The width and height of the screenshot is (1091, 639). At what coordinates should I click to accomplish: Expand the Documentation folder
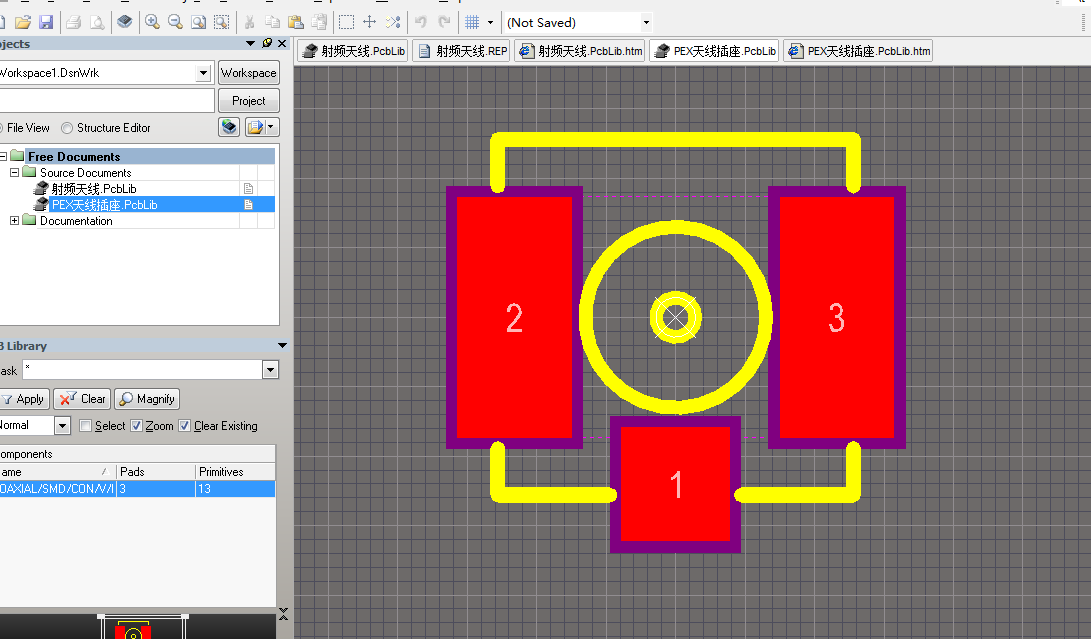pyautogui.click(x=14, y=221)
